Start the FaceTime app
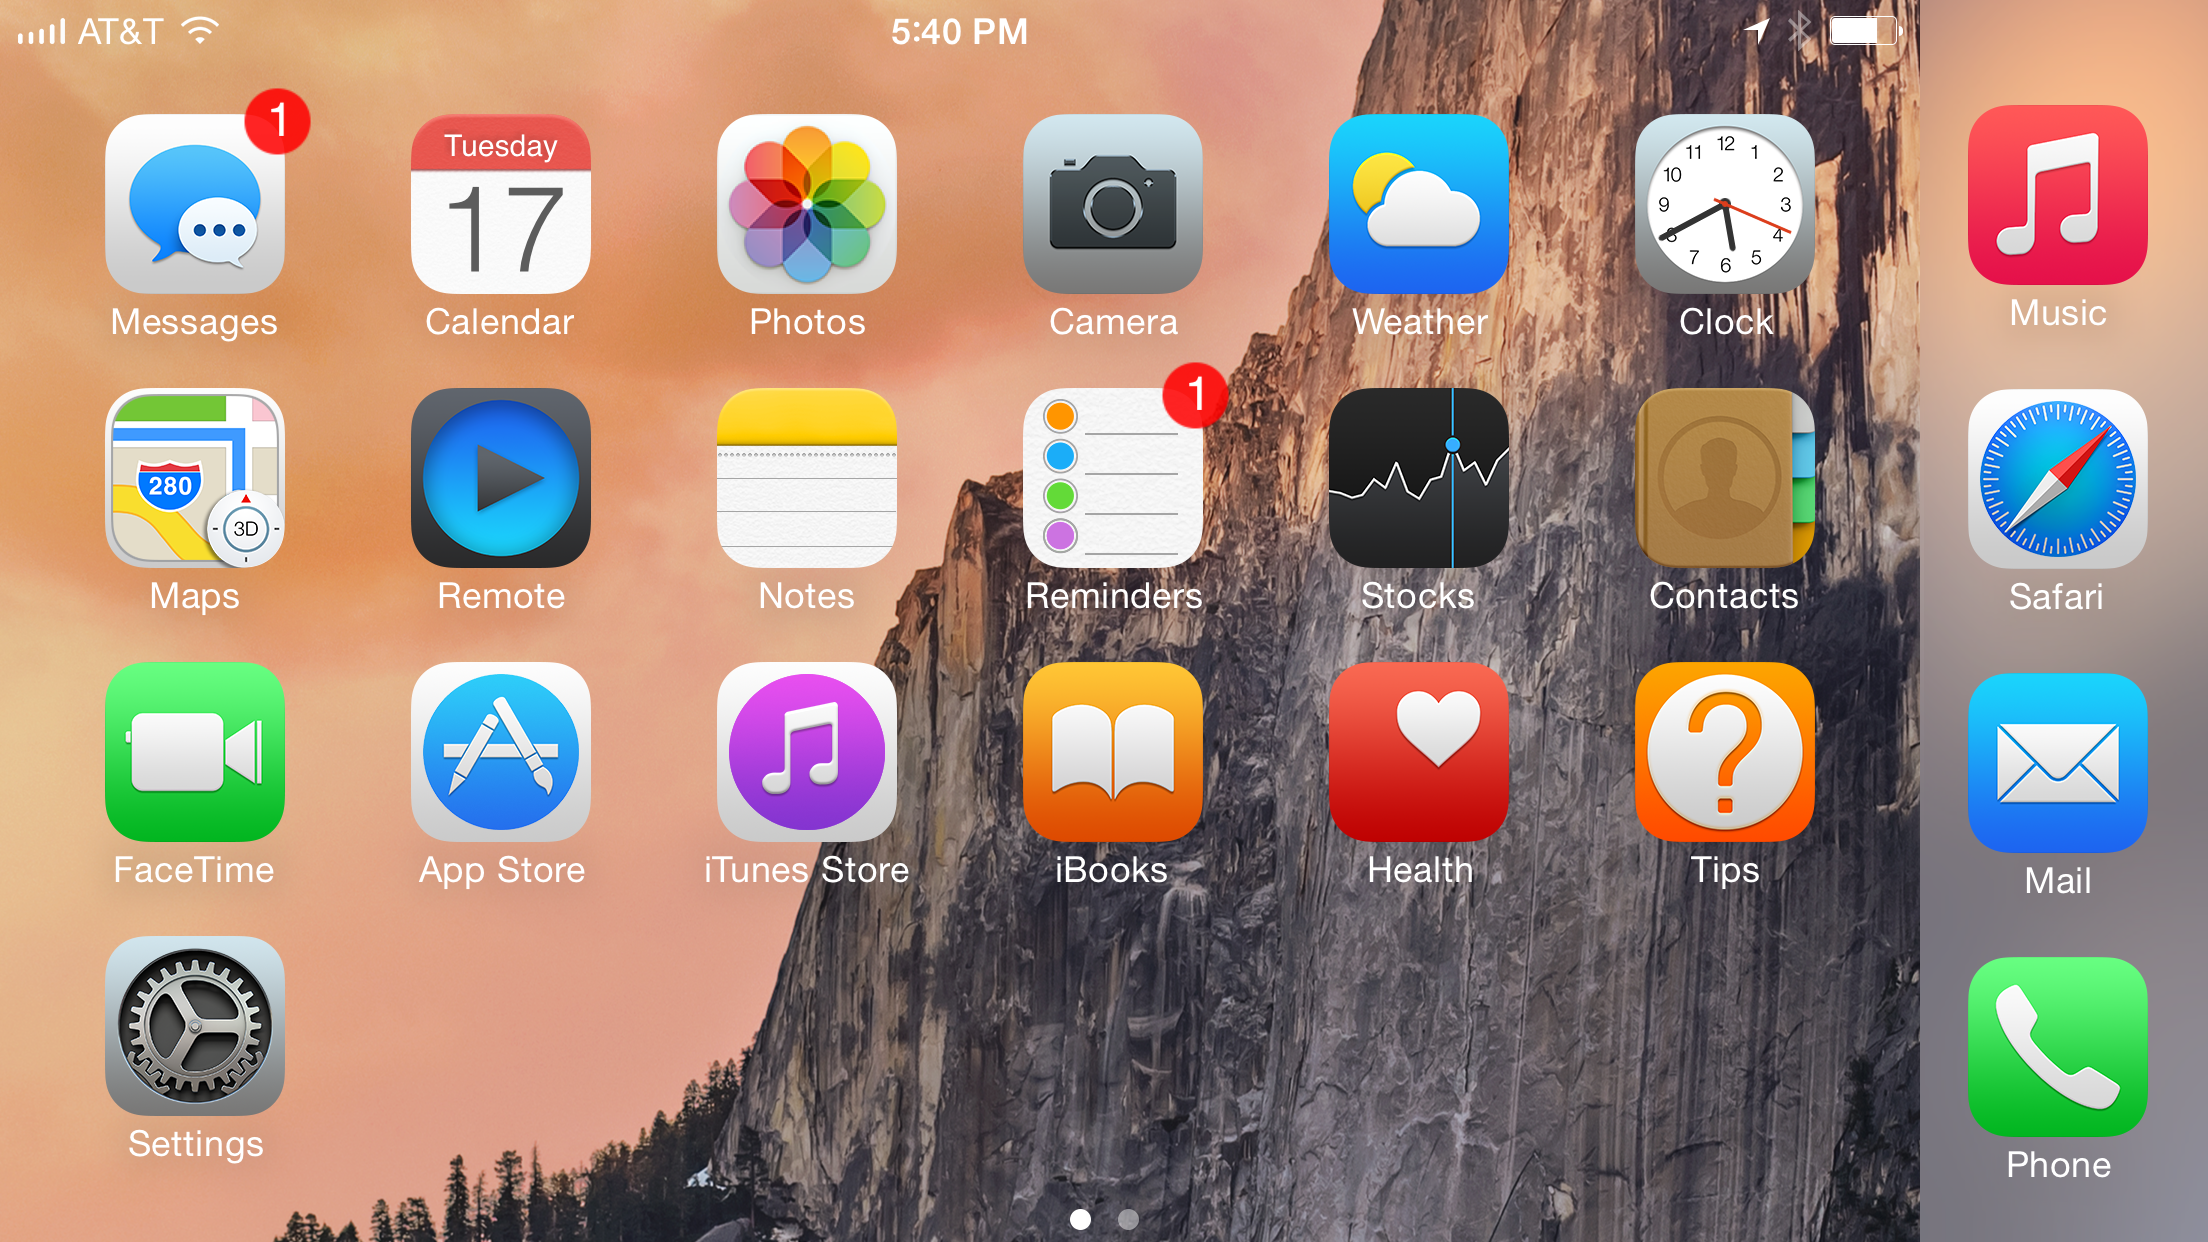2208x1242 pixels. [195, 752]
